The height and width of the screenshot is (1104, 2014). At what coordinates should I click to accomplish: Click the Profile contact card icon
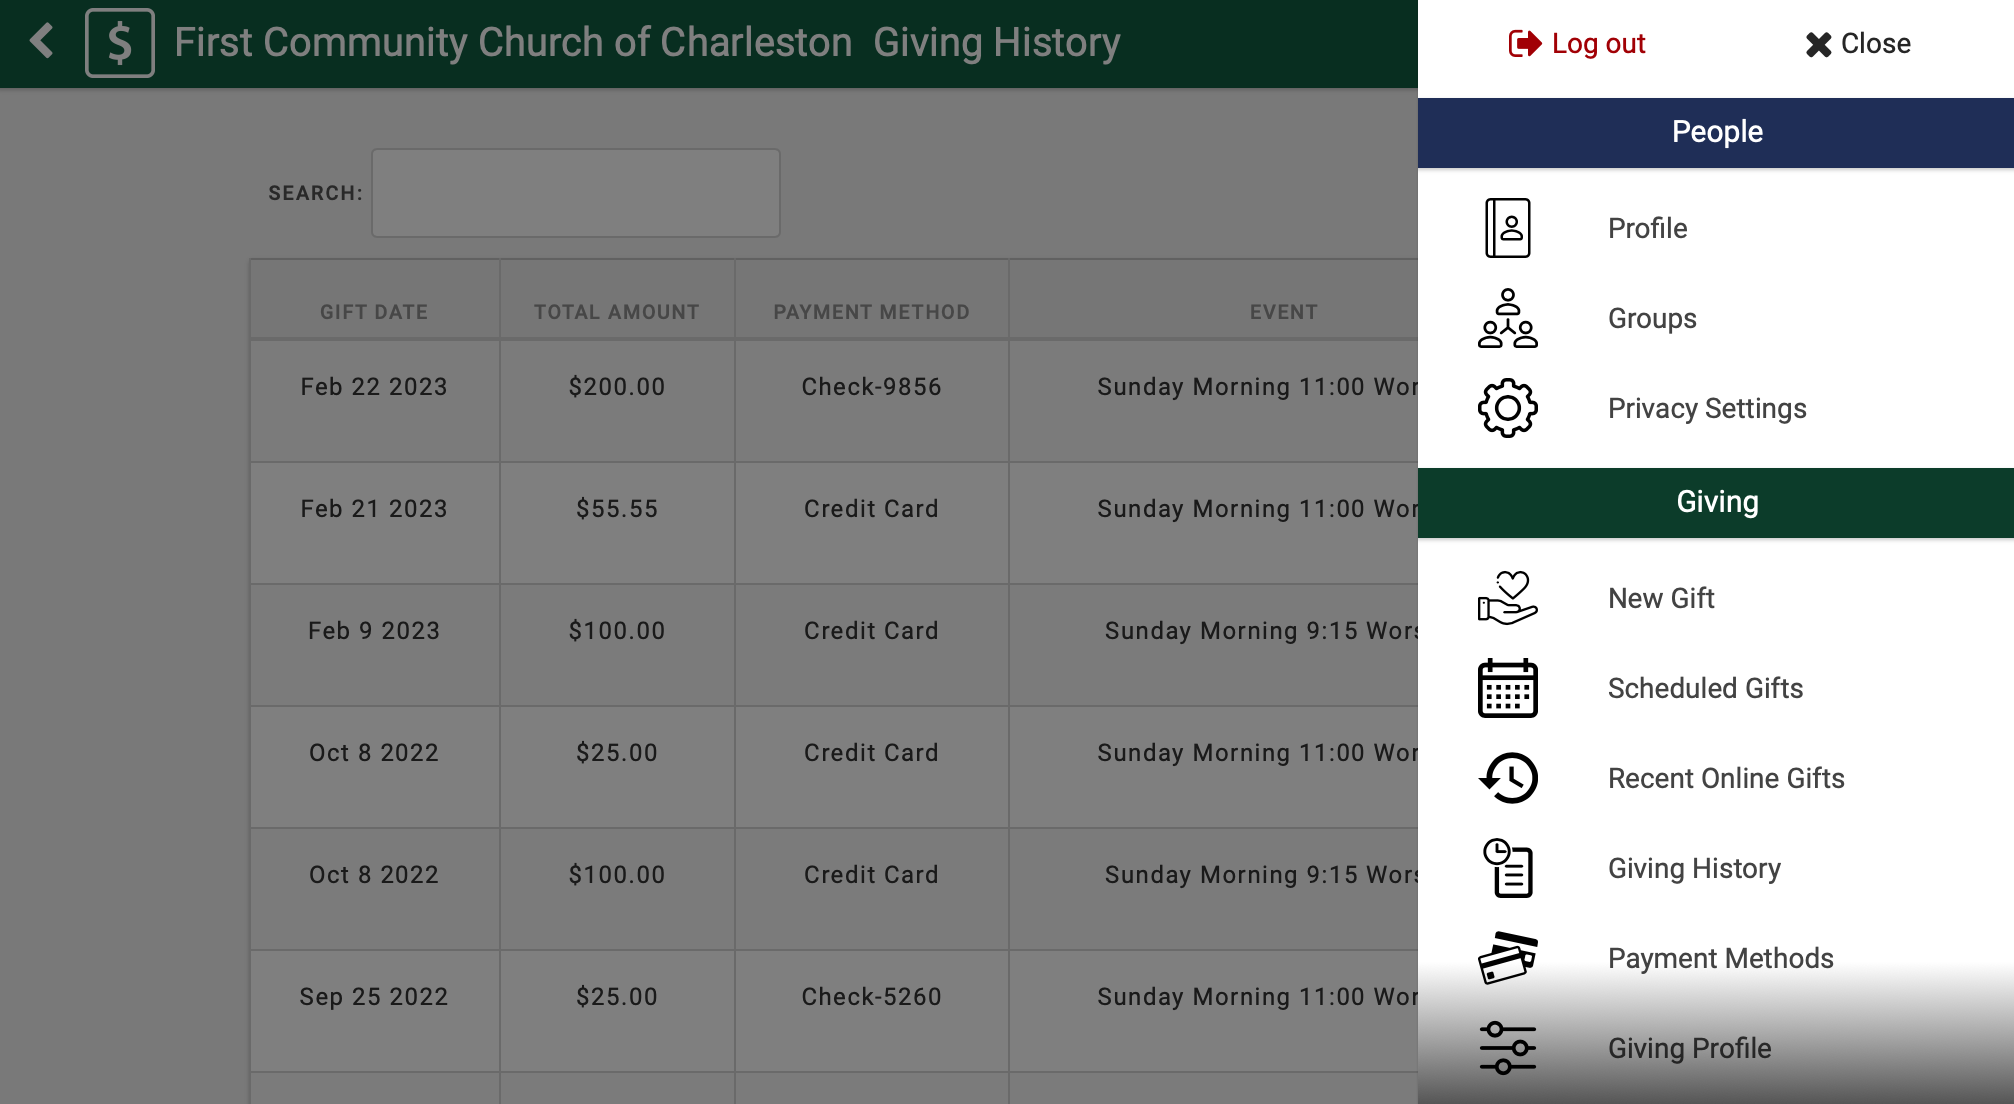pyautogui.click(x=1507, y=228)
